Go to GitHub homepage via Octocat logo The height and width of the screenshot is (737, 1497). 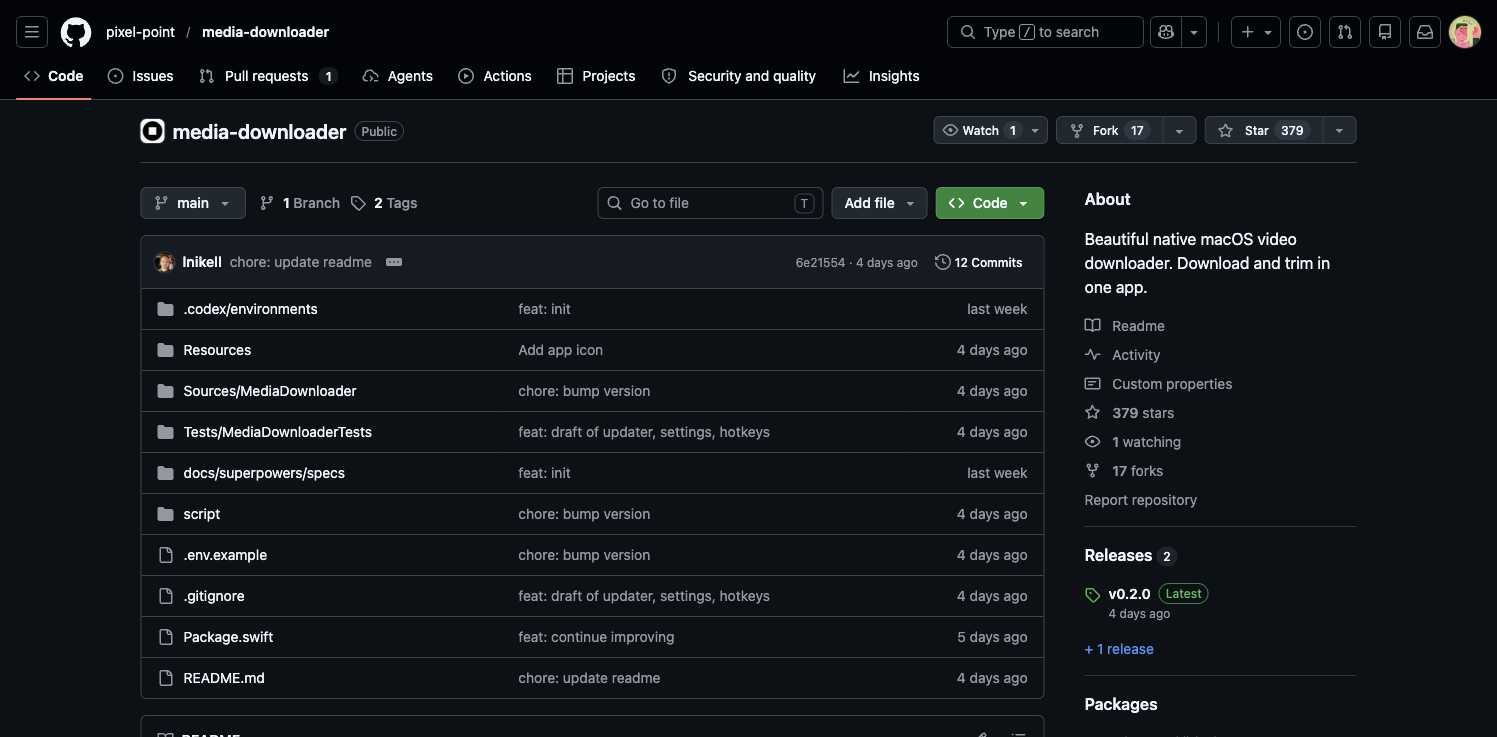pos(76,32)
